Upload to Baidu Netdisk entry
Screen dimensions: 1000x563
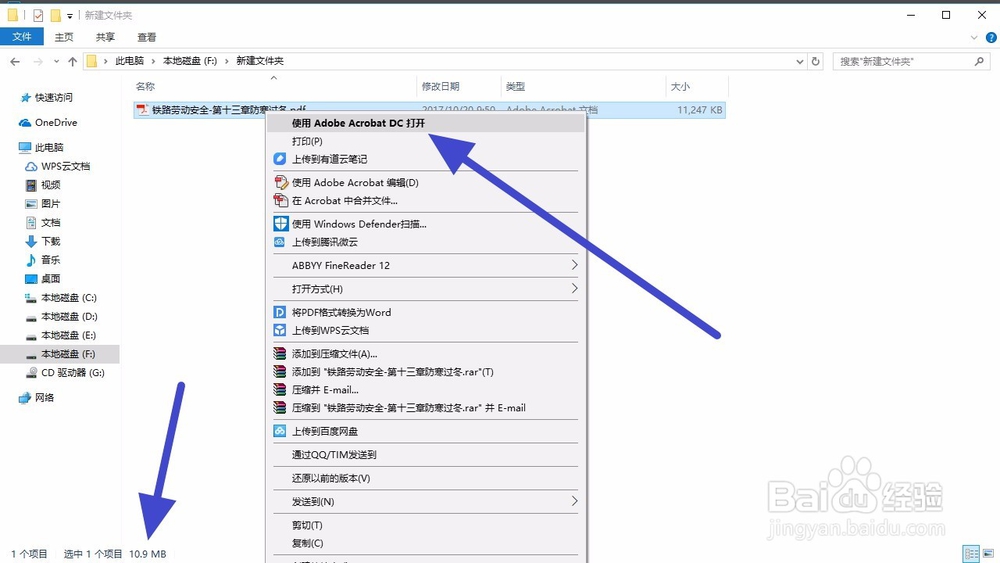pos(325,431)
